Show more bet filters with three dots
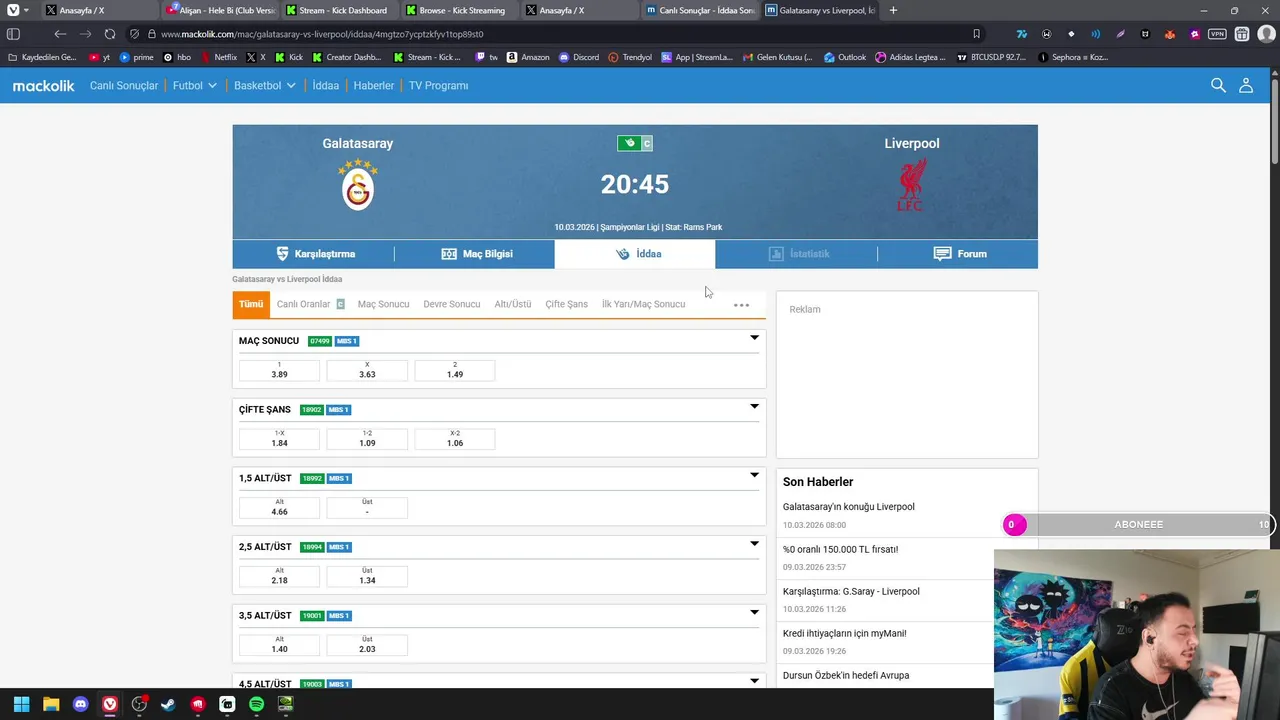This screenshot has height=720, width=1280. click(x=741, y=305)
